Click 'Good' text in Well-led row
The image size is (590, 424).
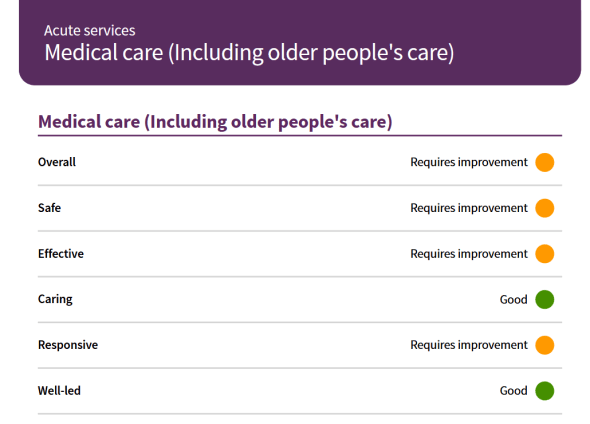coord(513,391)
